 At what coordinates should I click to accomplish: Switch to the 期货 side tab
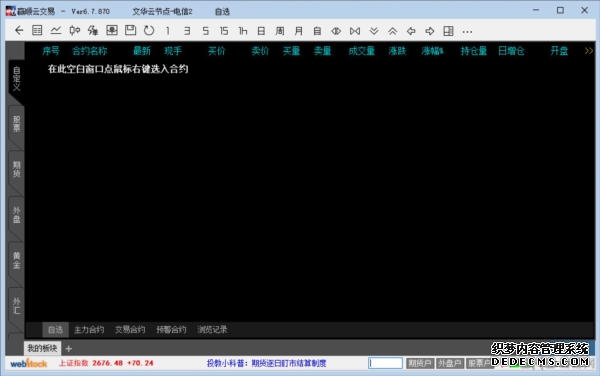coord(16,169)
